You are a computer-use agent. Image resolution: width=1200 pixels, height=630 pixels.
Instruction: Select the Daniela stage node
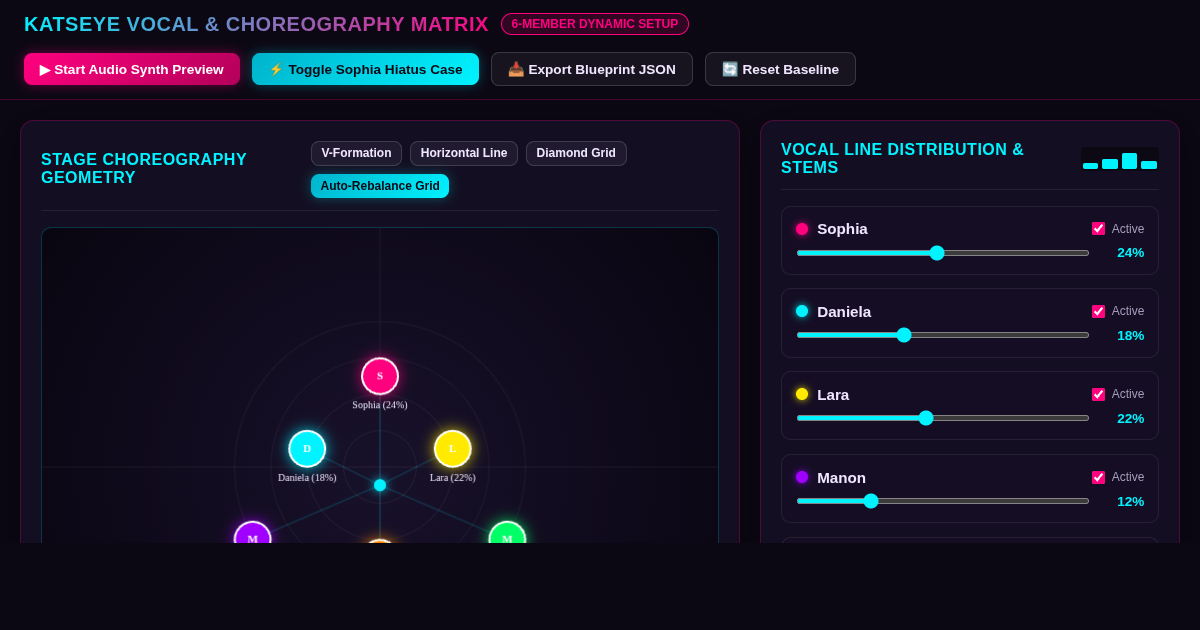pyautogui.click(x=307, y=449)
